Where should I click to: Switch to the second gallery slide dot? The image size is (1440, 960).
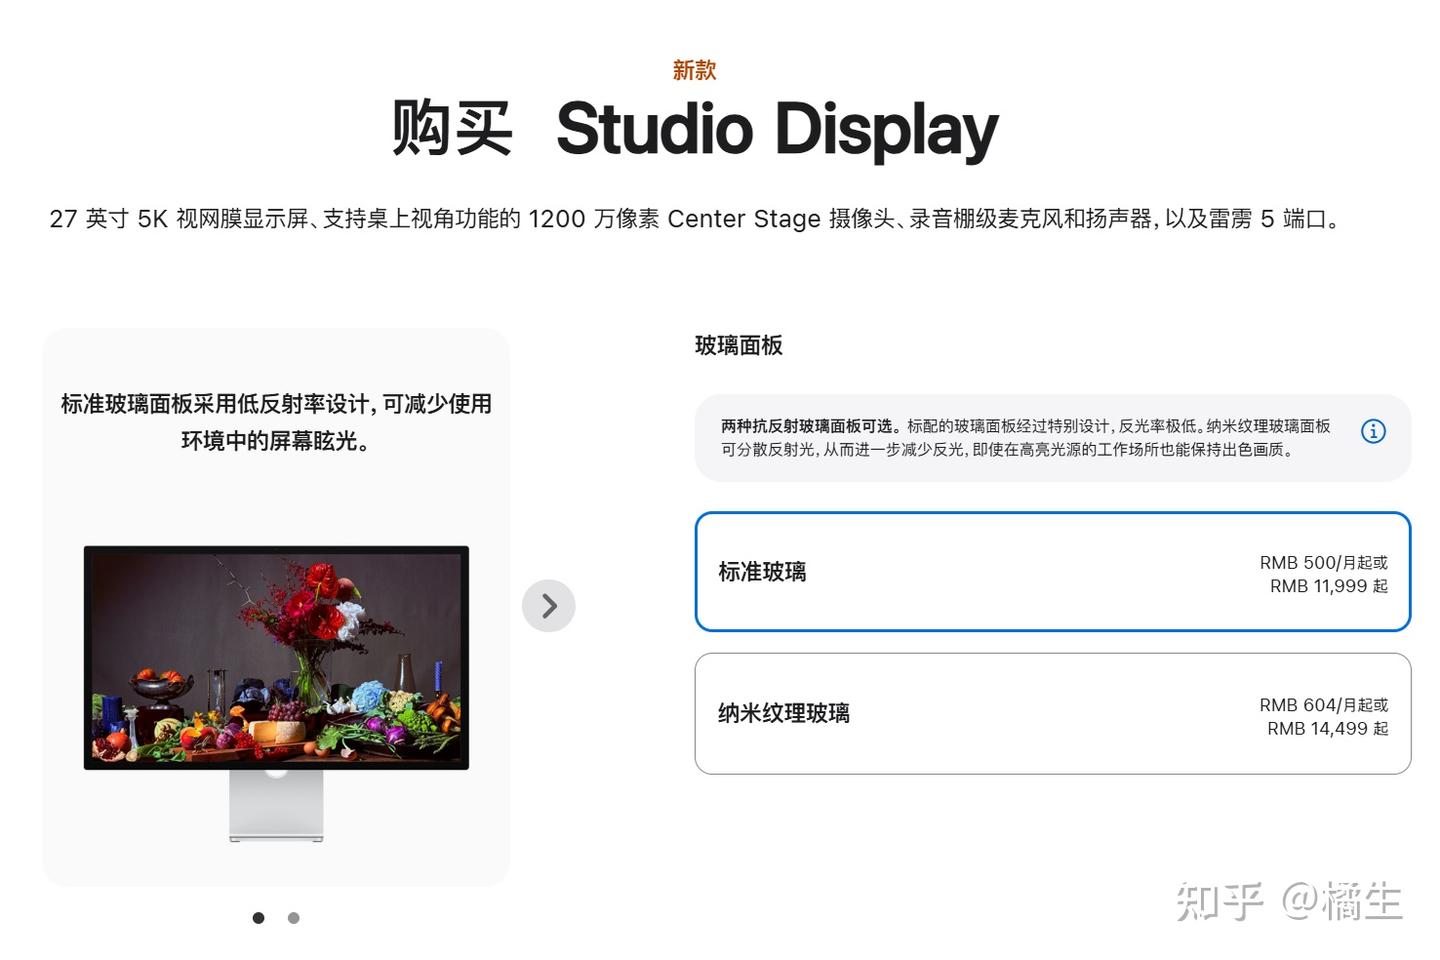[x=293, y=918]
